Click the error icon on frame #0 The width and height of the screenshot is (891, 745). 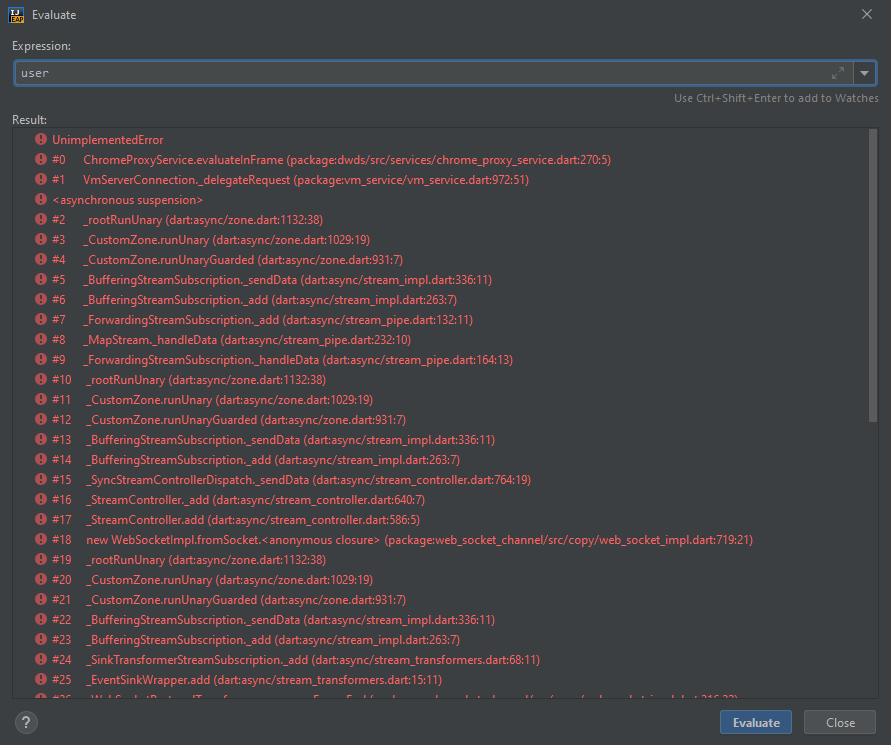pos(40,159)
